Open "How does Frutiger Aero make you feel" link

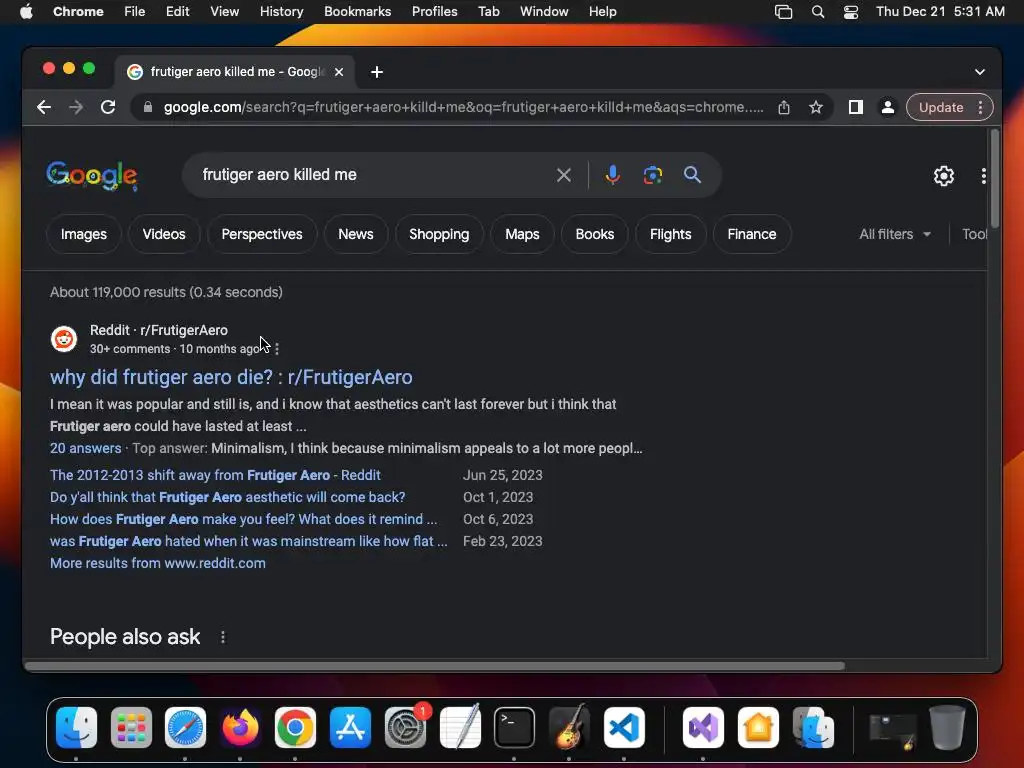click(244, 519)
